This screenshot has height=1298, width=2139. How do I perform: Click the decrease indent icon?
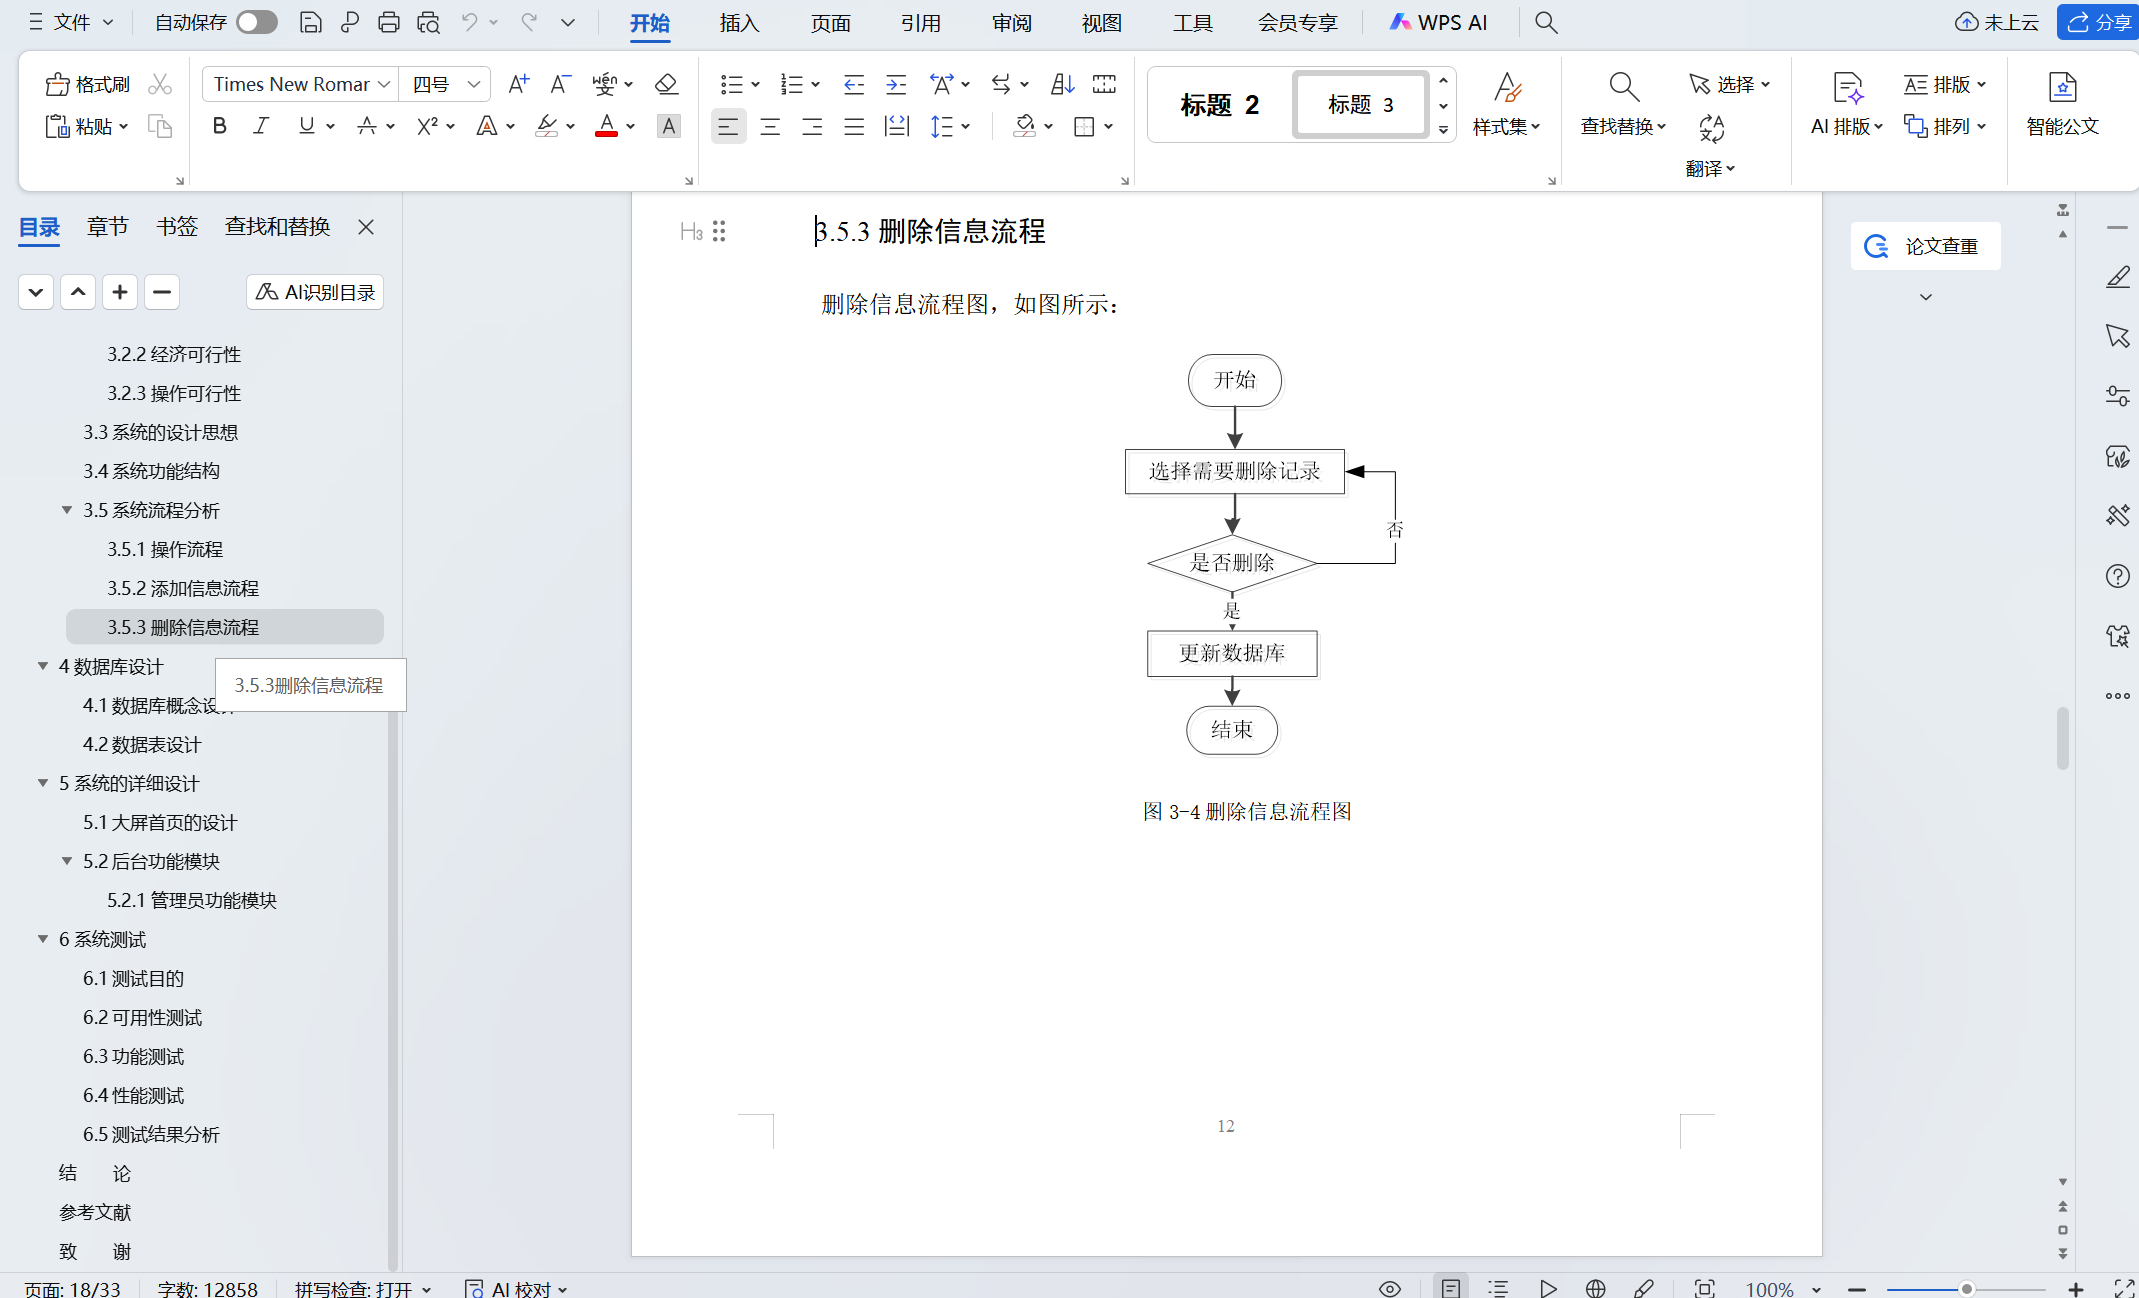point(853,85)
